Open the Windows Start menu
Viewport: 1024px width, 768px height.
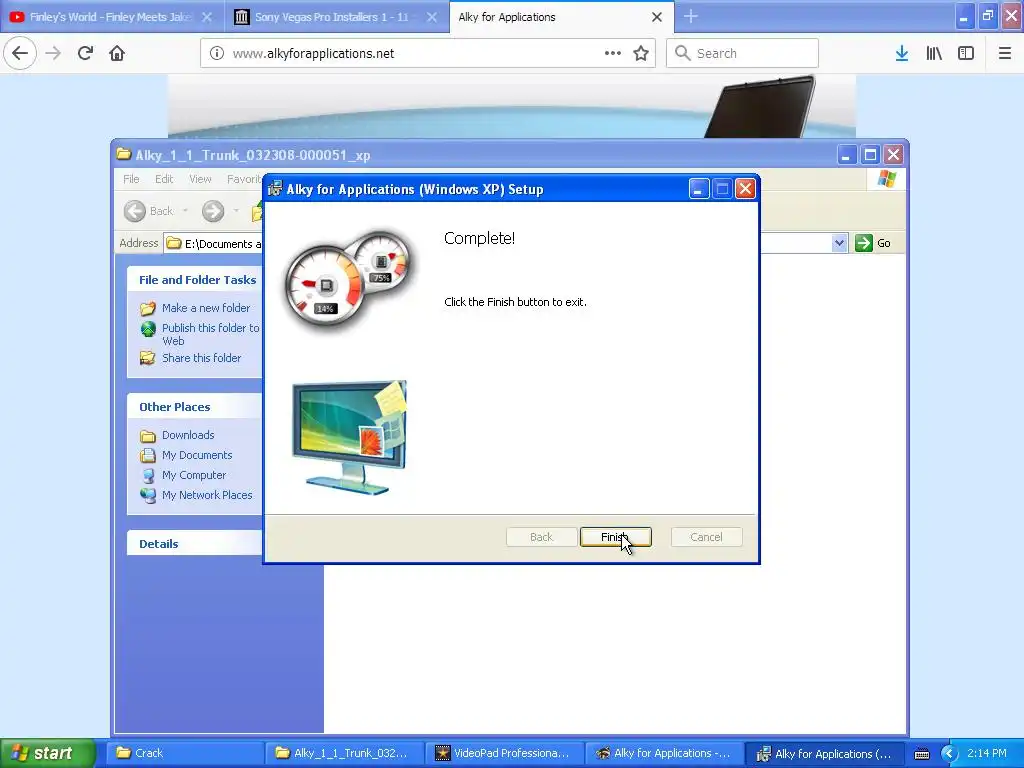point(47,753)
